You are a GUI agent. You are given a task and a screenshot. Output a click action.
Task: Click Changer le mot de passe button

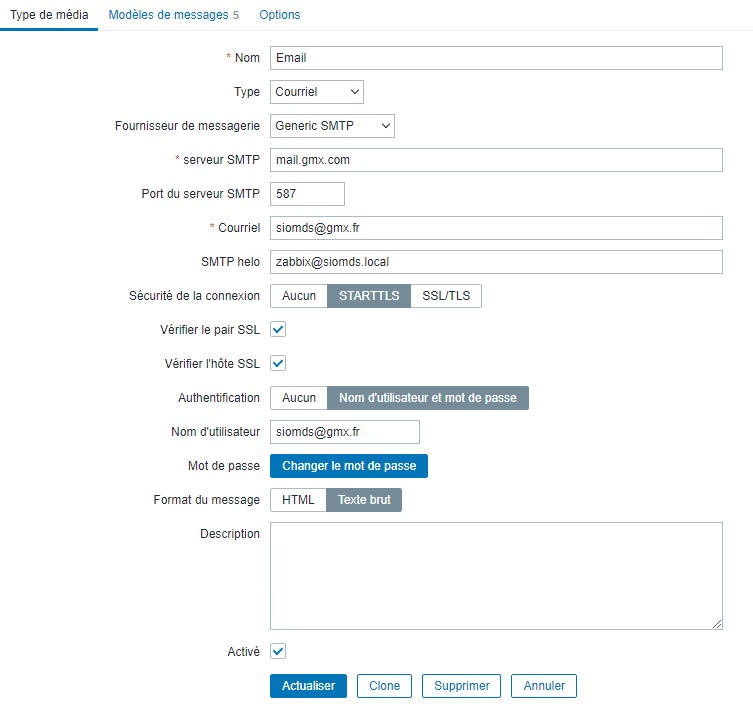tap(349, 466)
